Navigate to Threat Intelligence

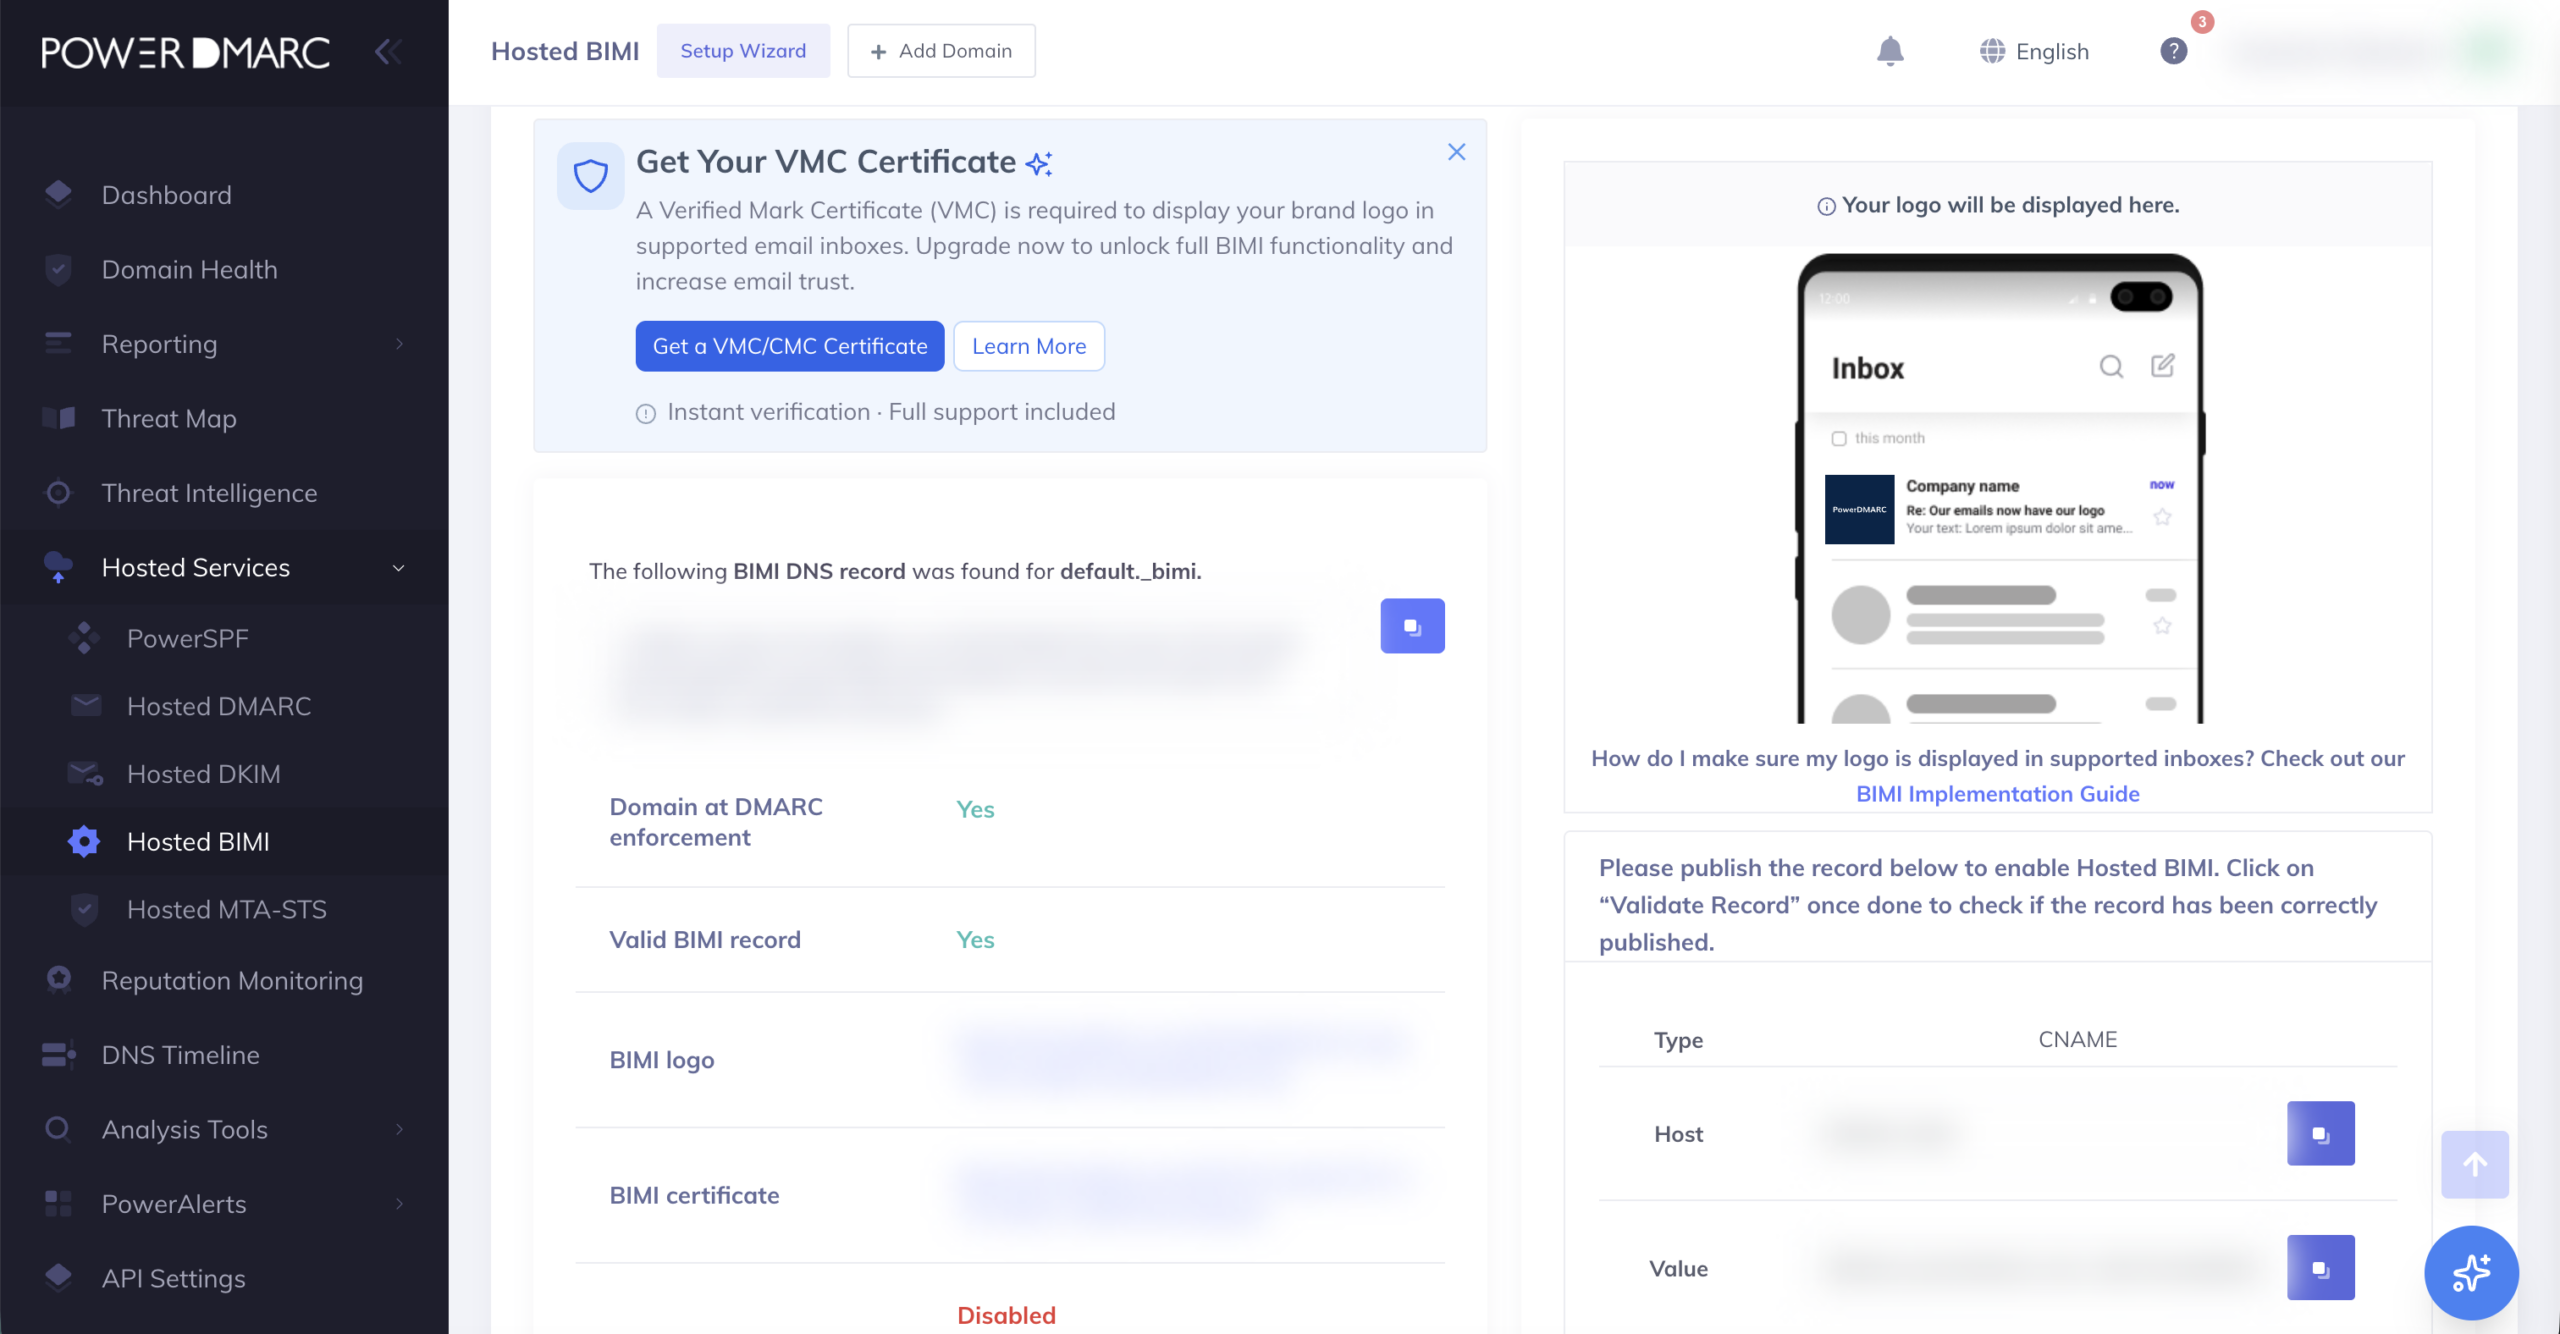pos(209,493)
